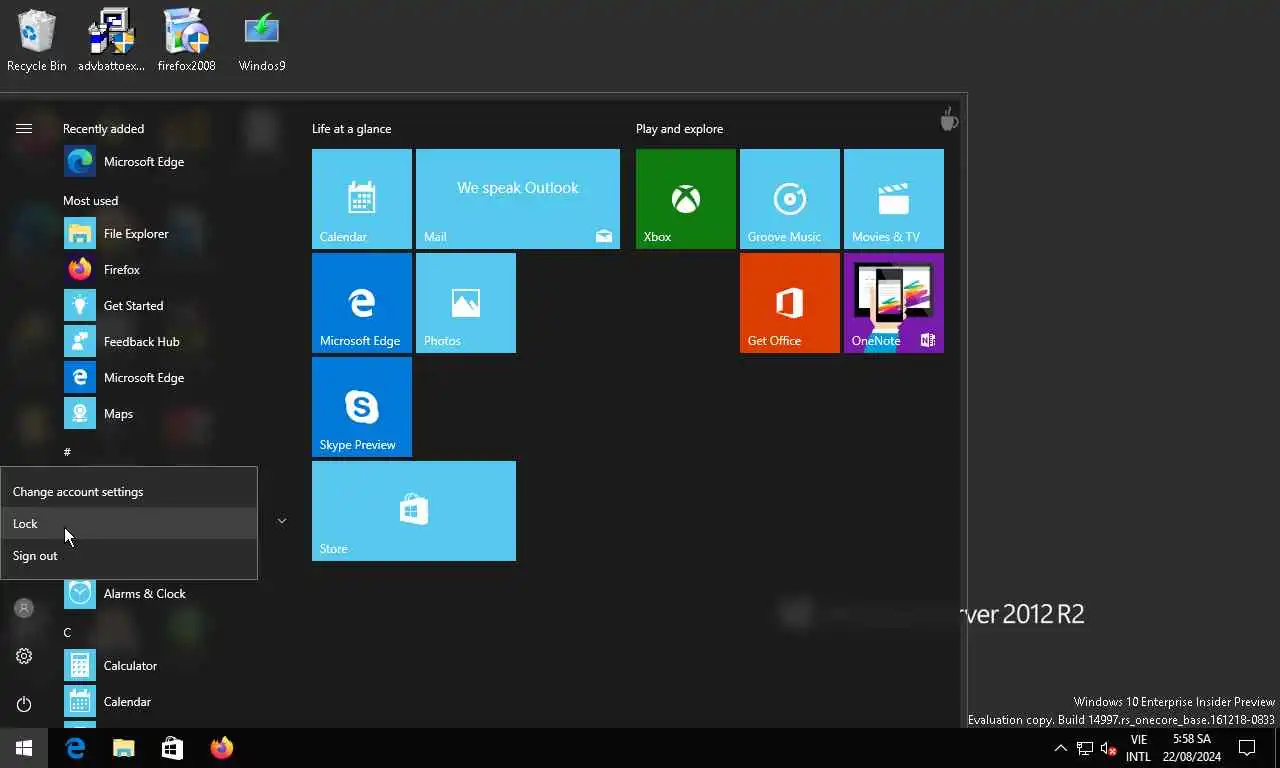This screenshot has width=1280, height=768.
Task: Click the network tray icon
Action: (x=1085, y=748)
